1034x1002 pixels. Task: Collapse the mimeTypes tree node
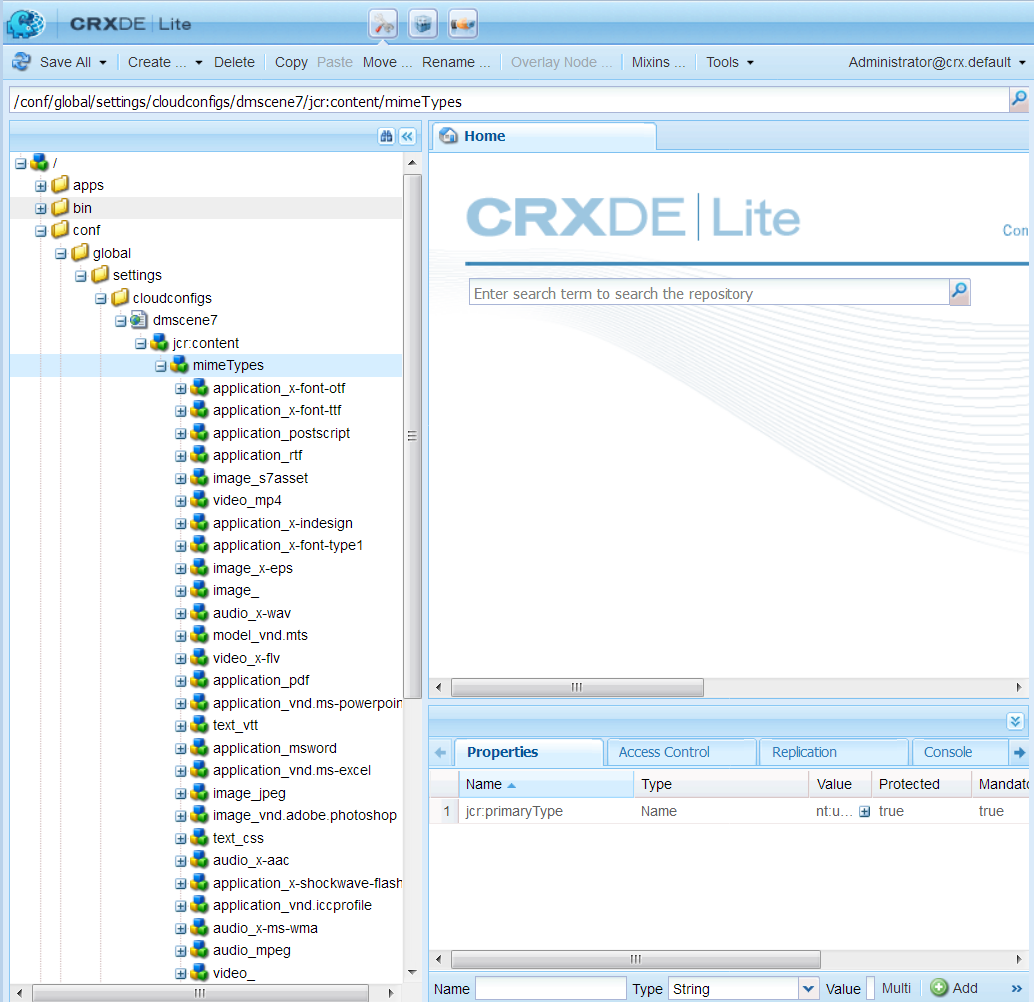pos(161,366)
